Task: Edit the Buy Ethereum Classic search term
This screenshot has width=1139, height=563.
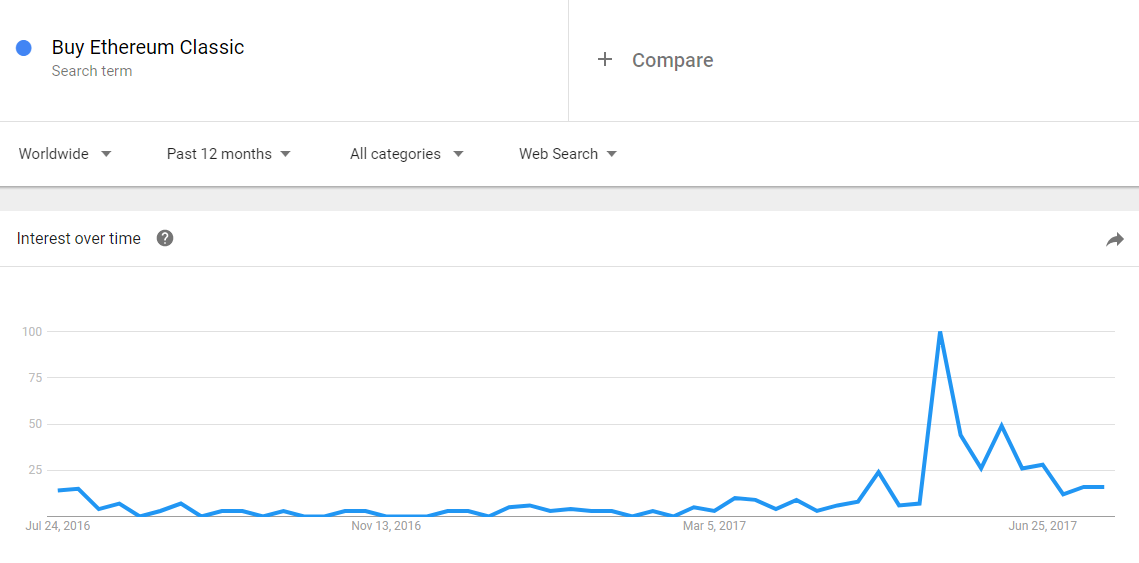Action: coord(147,48)
